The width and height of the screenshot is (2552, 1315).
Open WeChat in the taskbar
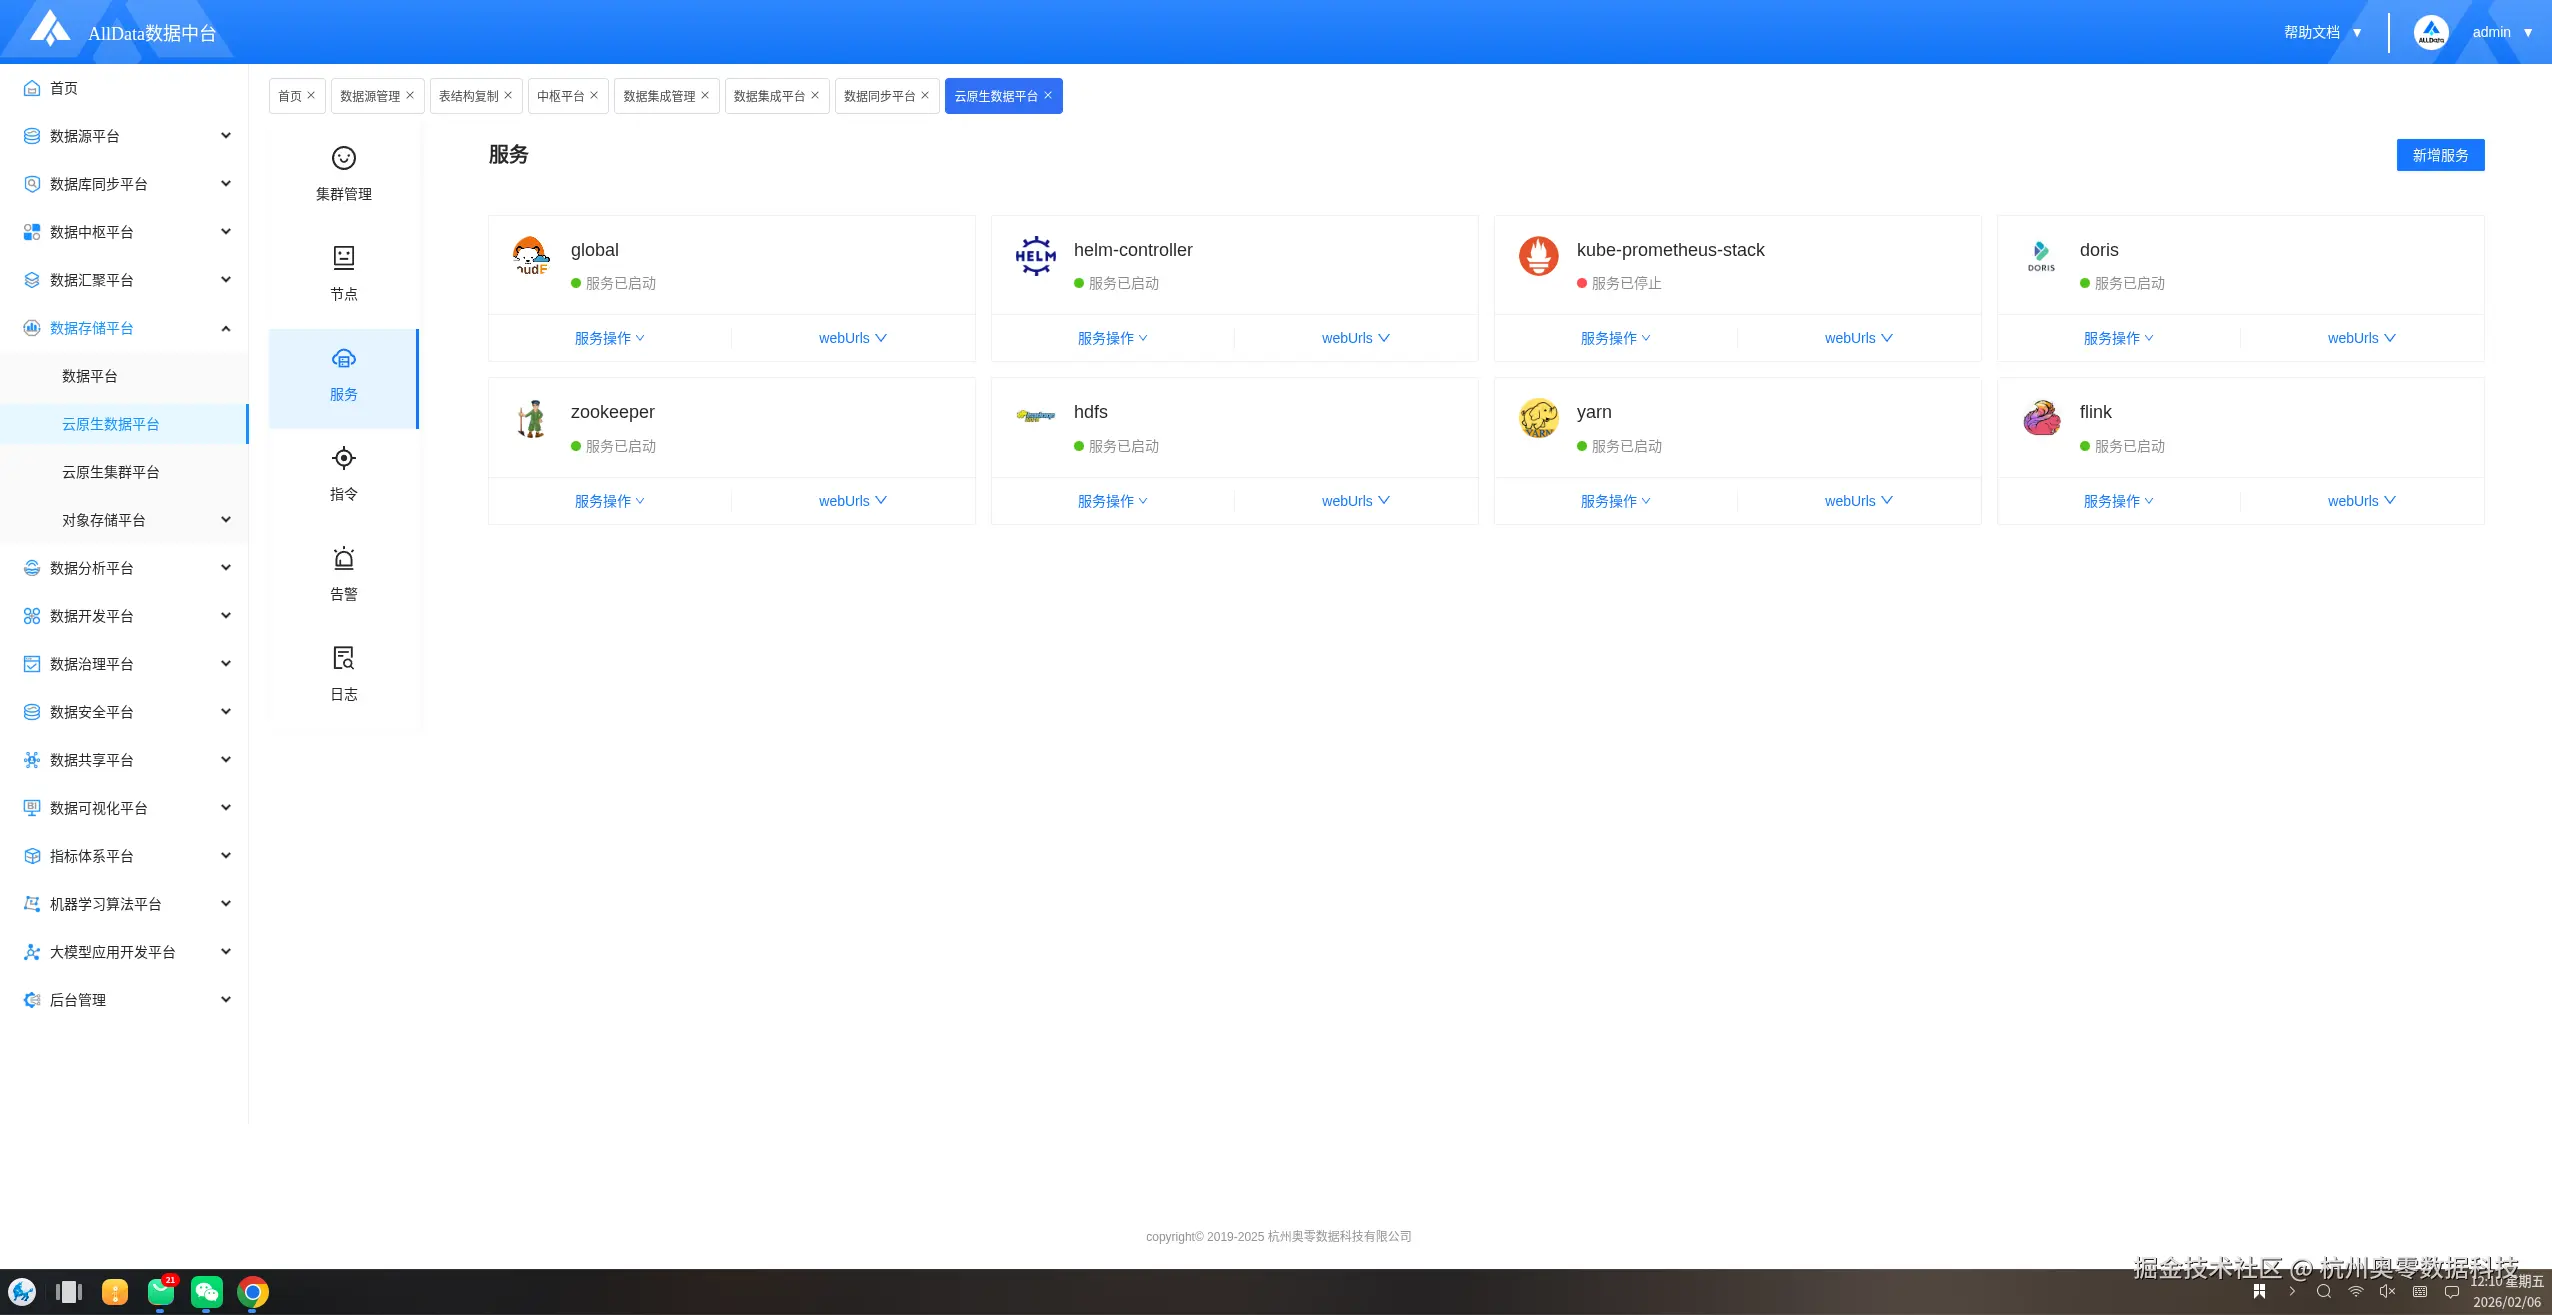pyautogui.click(x=206, y=1292)
